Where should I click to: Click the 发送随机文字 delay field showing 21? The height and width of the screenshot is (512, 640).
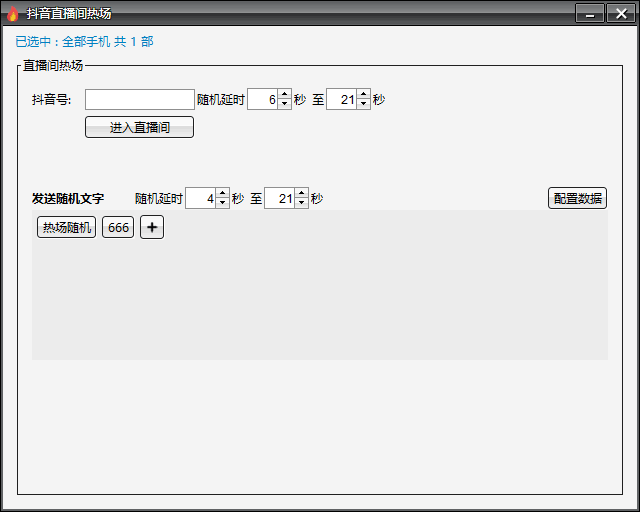tap(280, 198)
